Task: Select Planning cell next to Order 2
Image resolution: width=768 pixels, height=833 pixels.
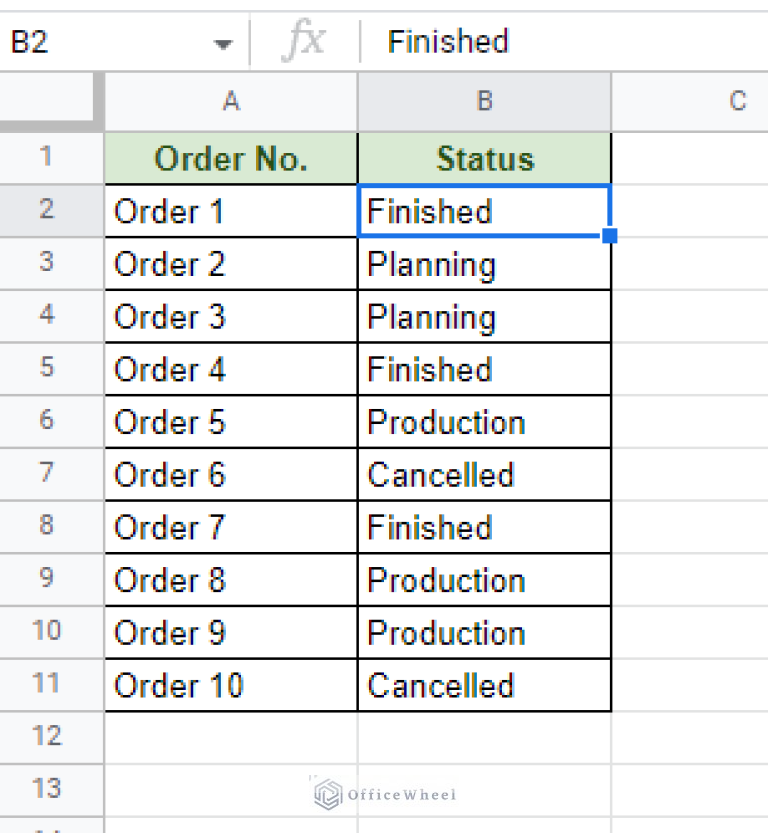Action: point(484,264)
